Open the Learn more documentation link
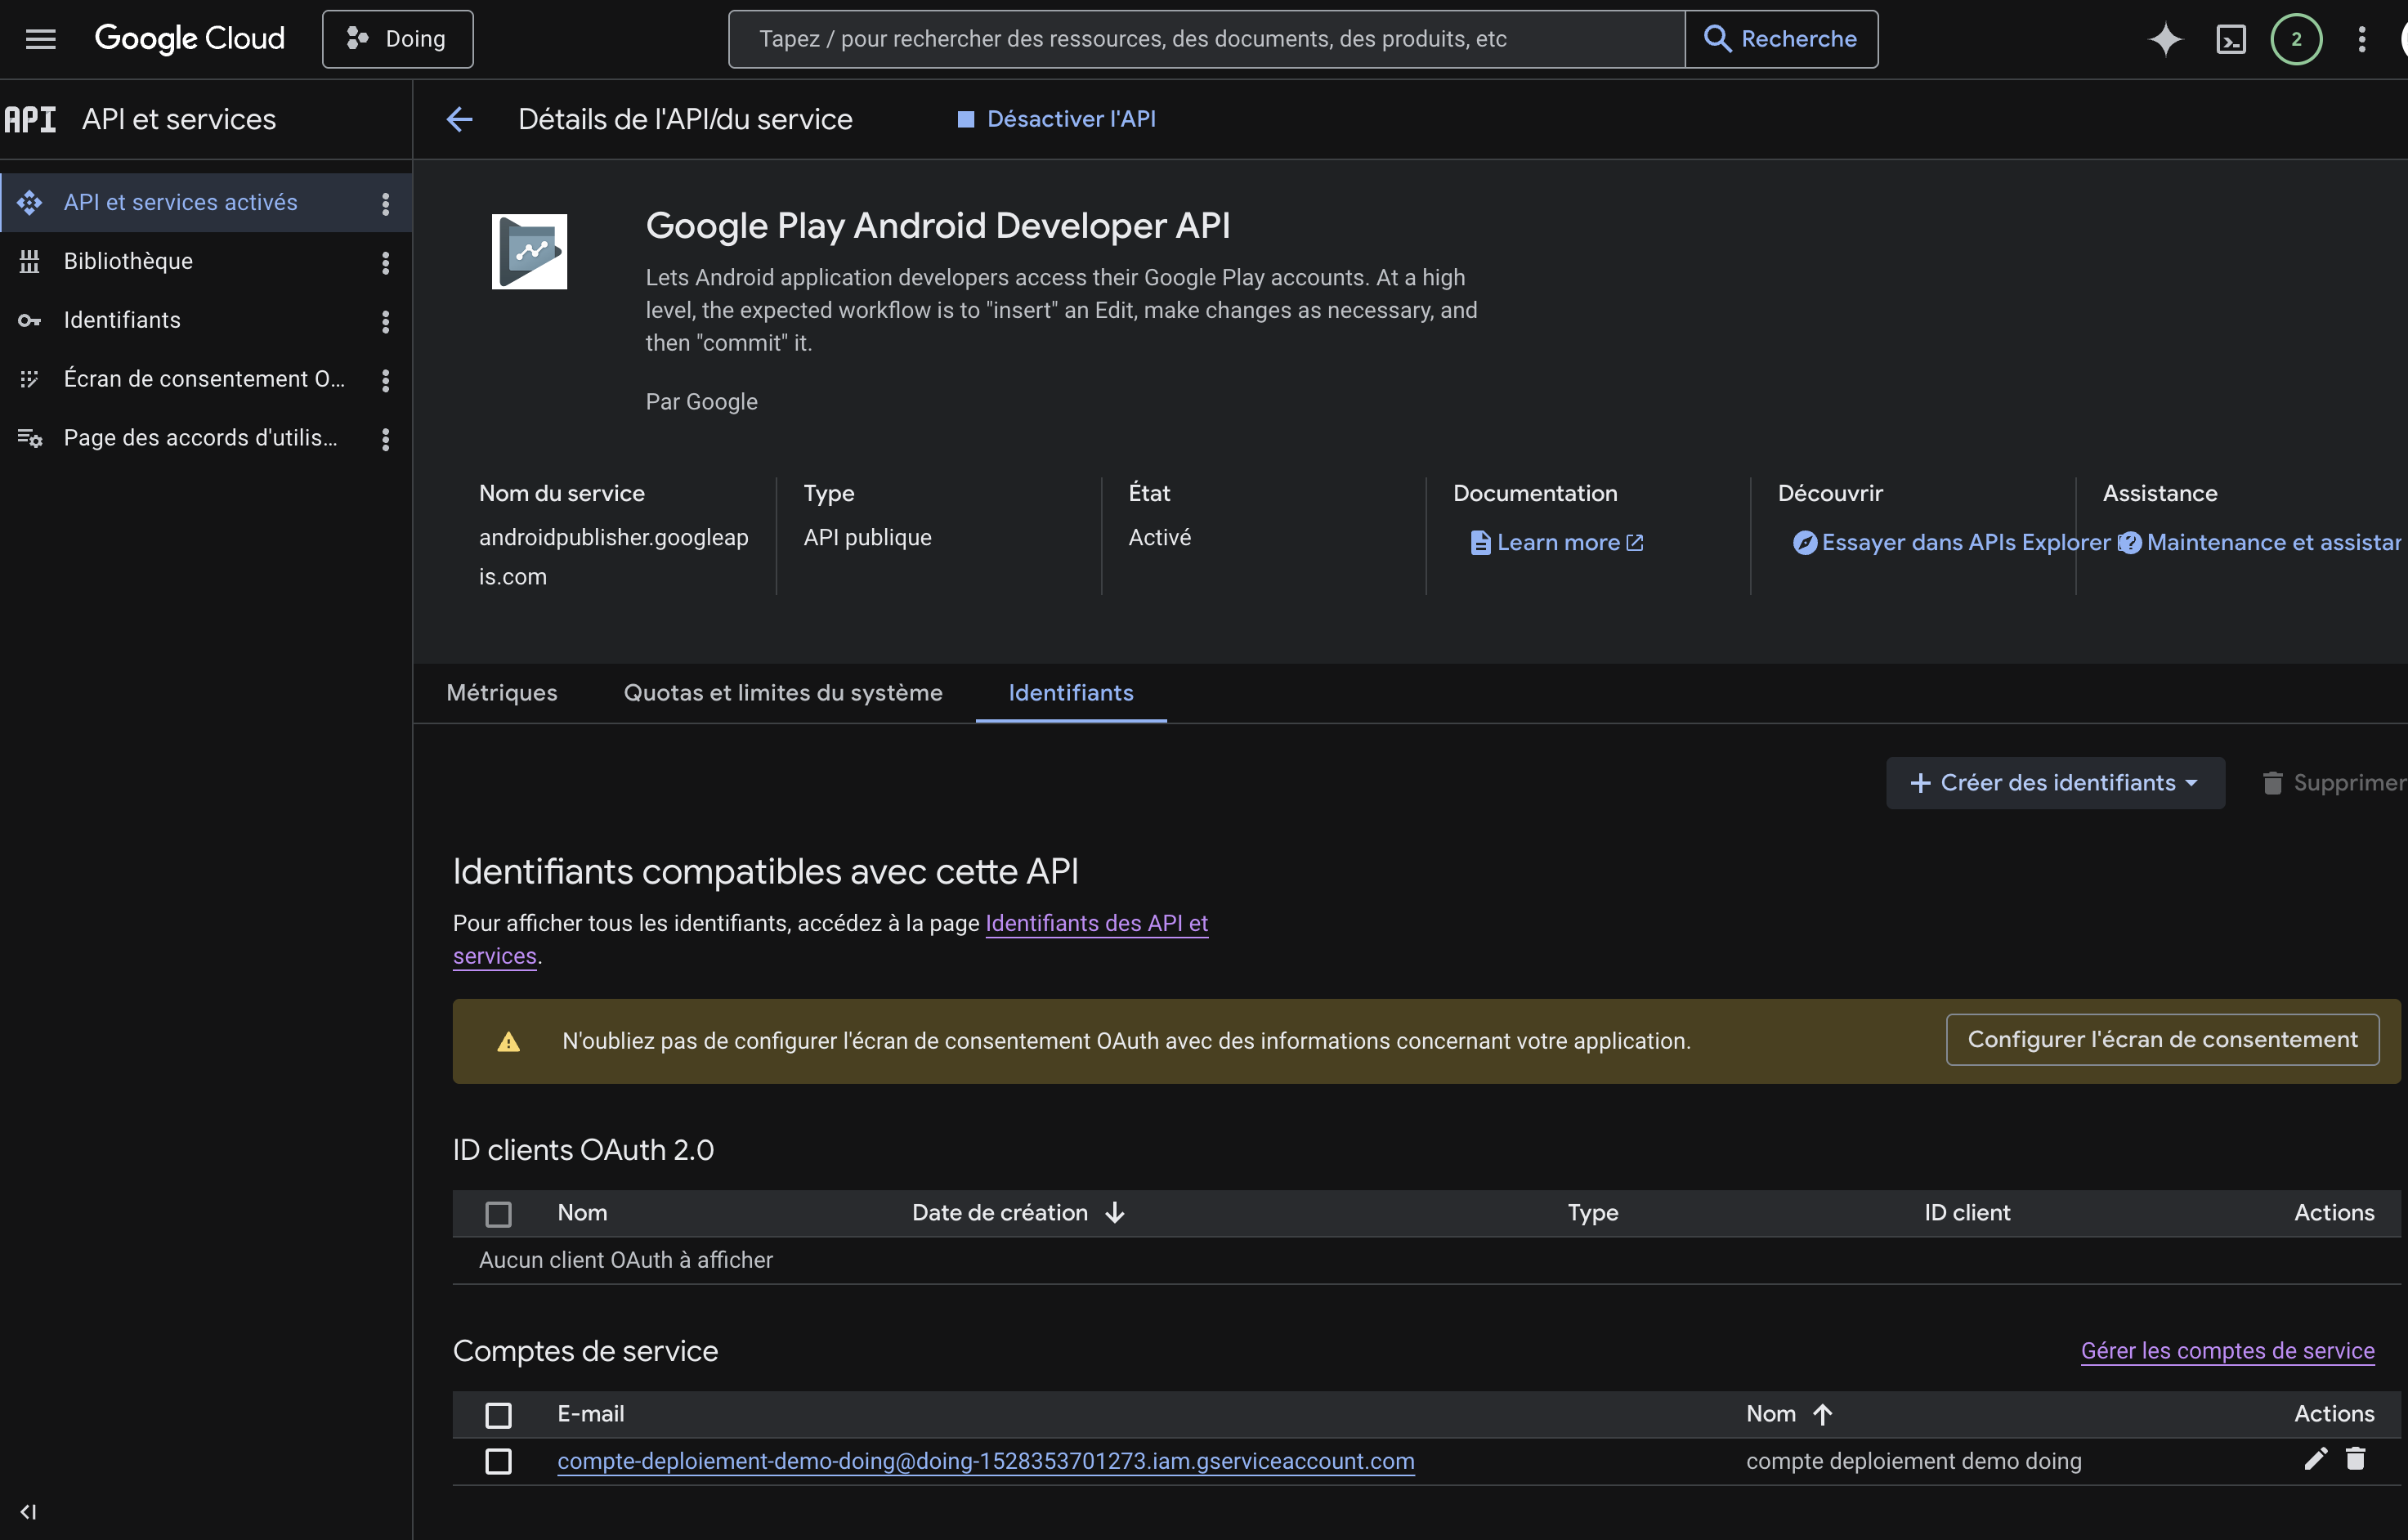Viewport: 2408px width, 1540px height. click(1557, 542)
